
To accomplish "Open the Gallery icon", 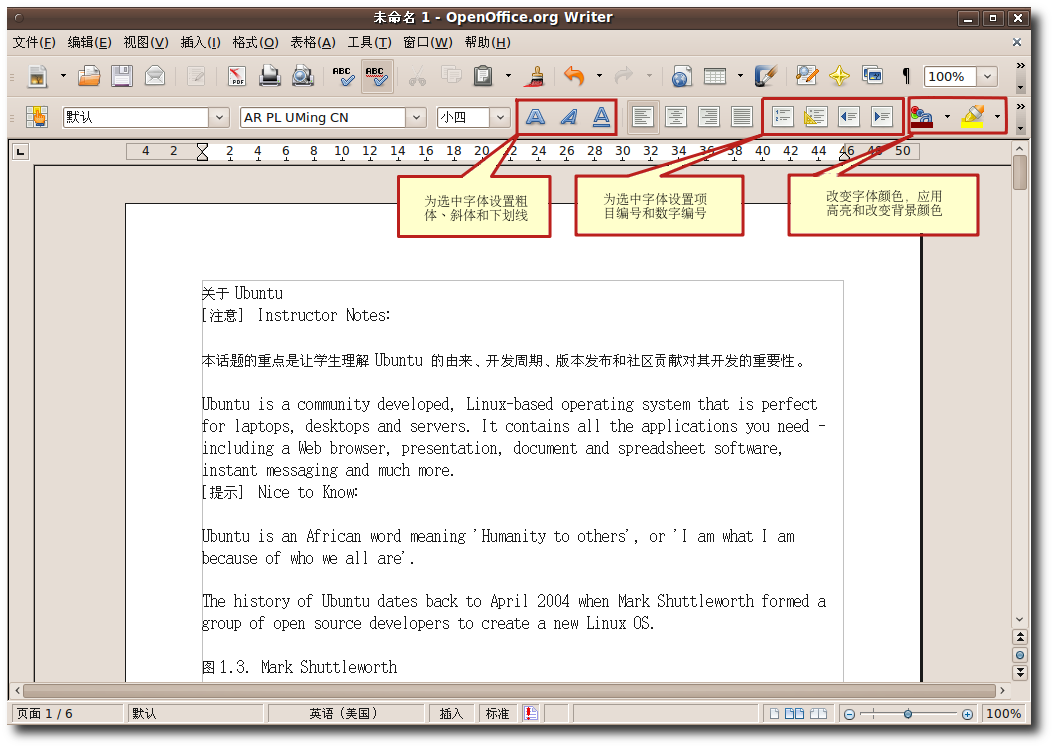I will tap(873, 76).
